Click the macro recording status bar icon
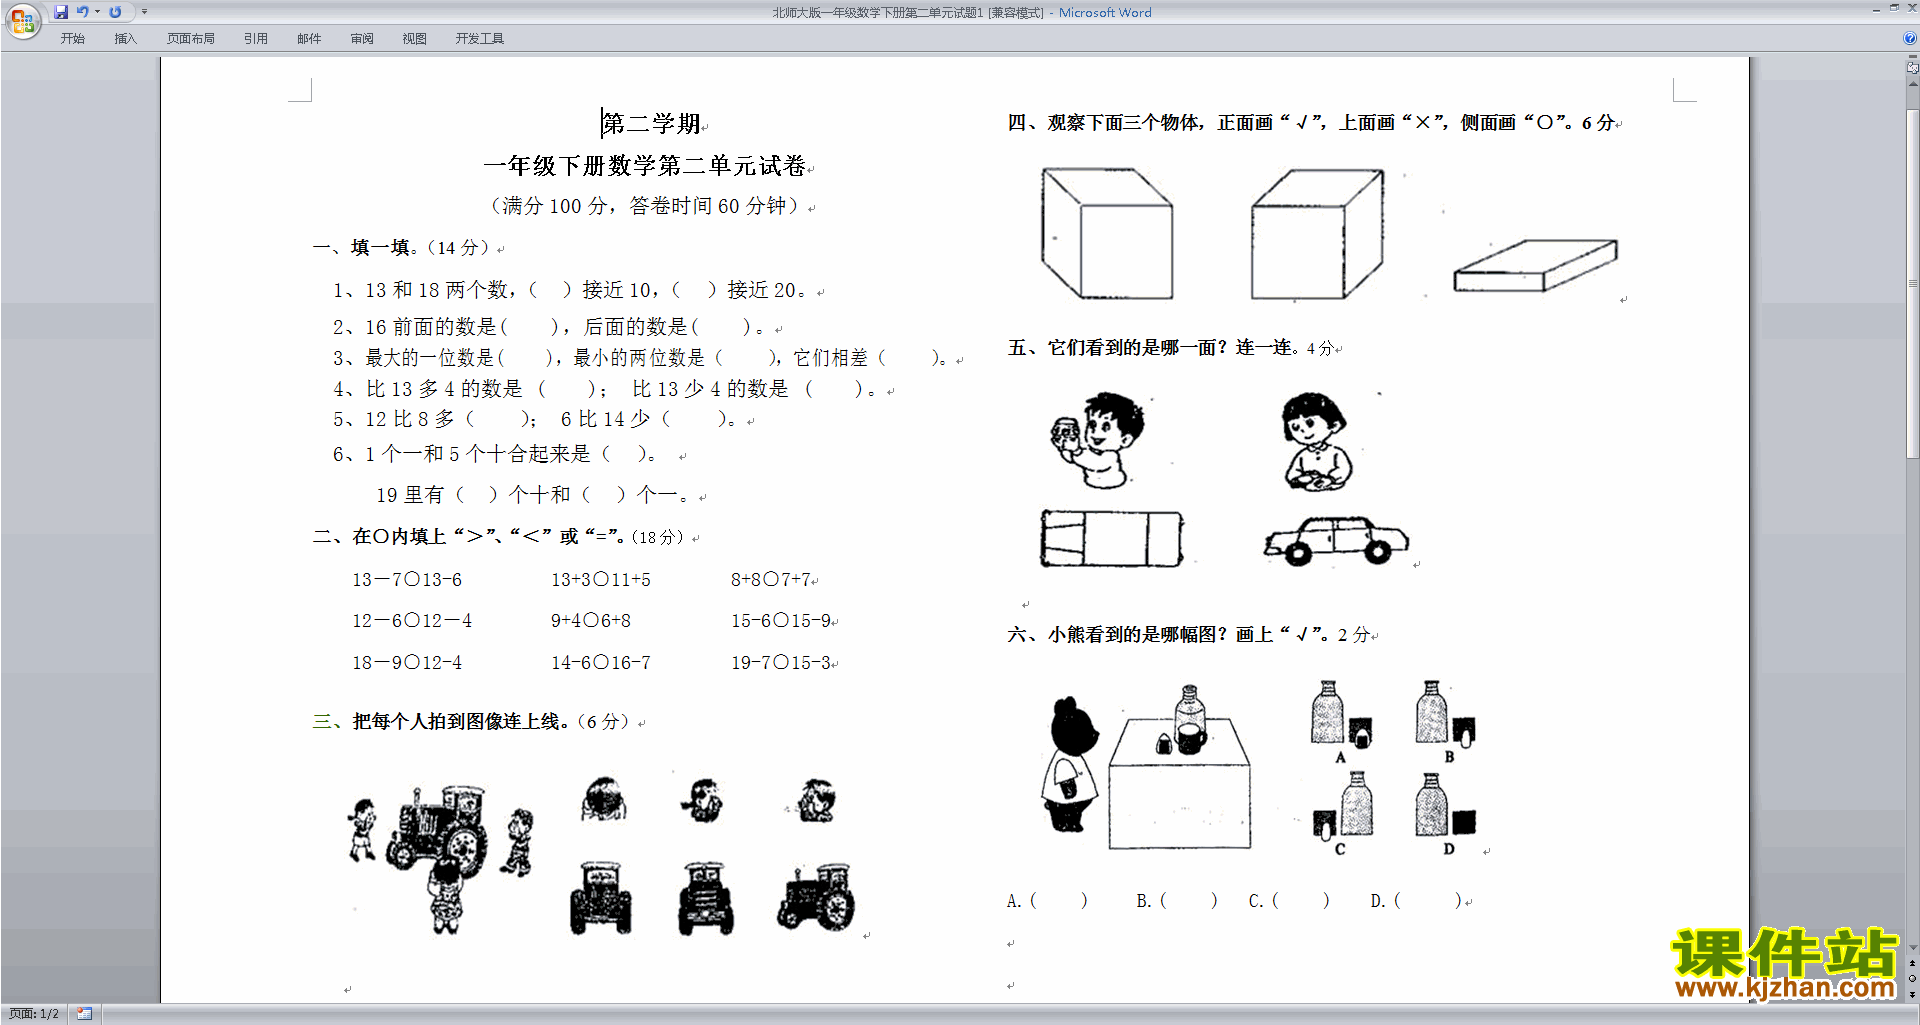 pos(85,1014)
